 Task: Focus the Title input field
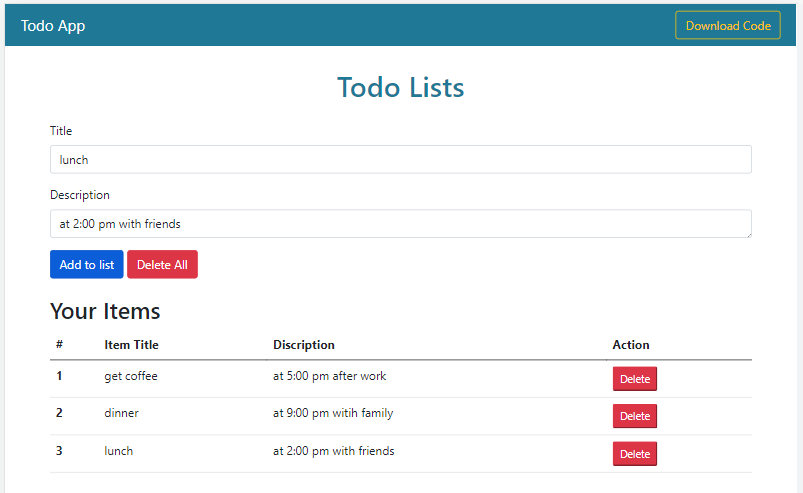(x=400, y=160)
